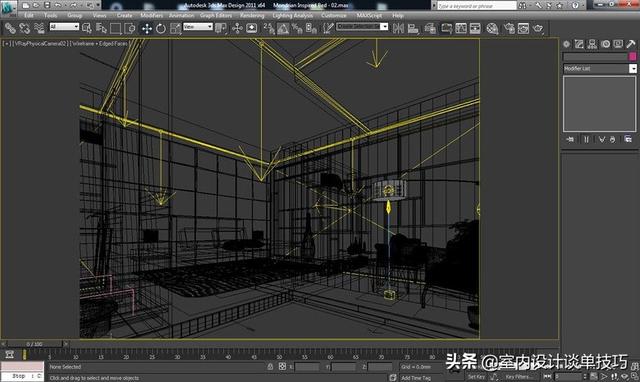
Task: Select the Select Object tool
Action: 87,28
